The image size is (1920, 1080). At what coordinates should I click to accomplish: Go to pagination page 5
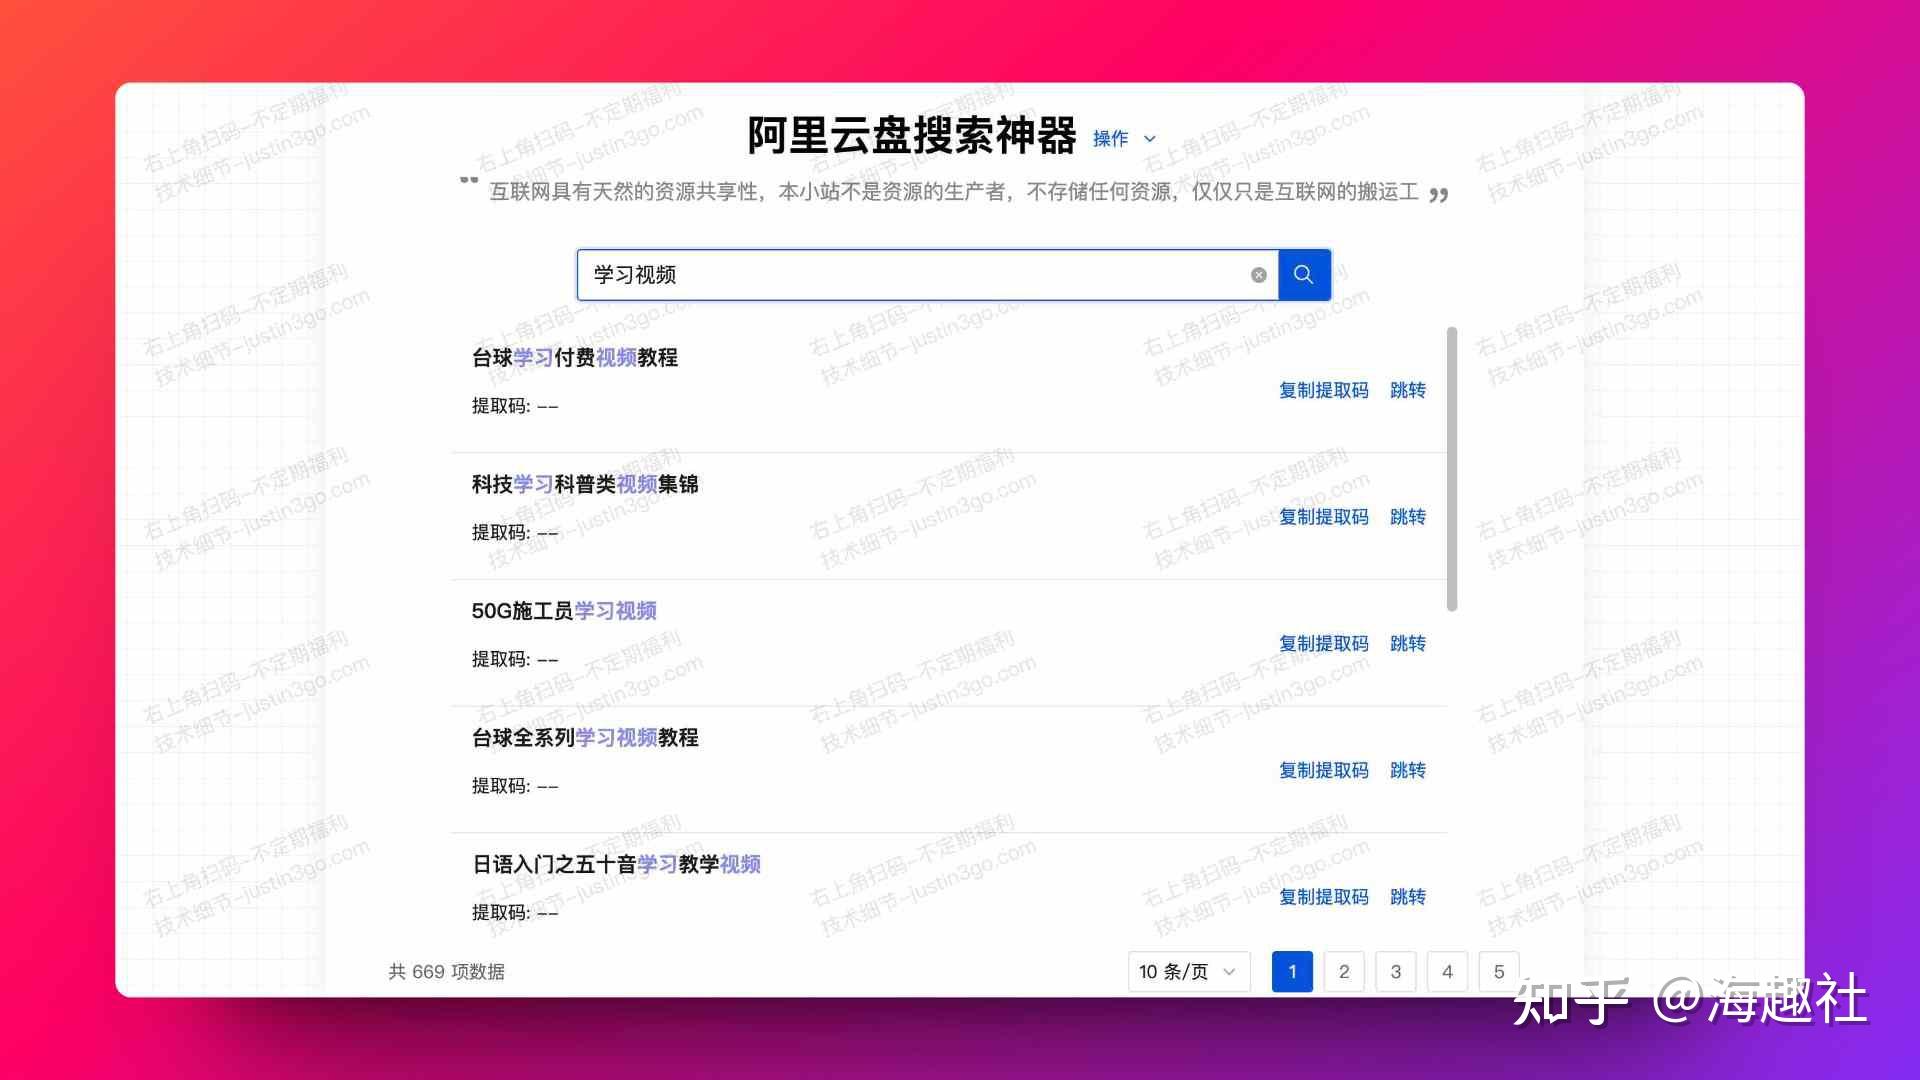point(1499,972)
